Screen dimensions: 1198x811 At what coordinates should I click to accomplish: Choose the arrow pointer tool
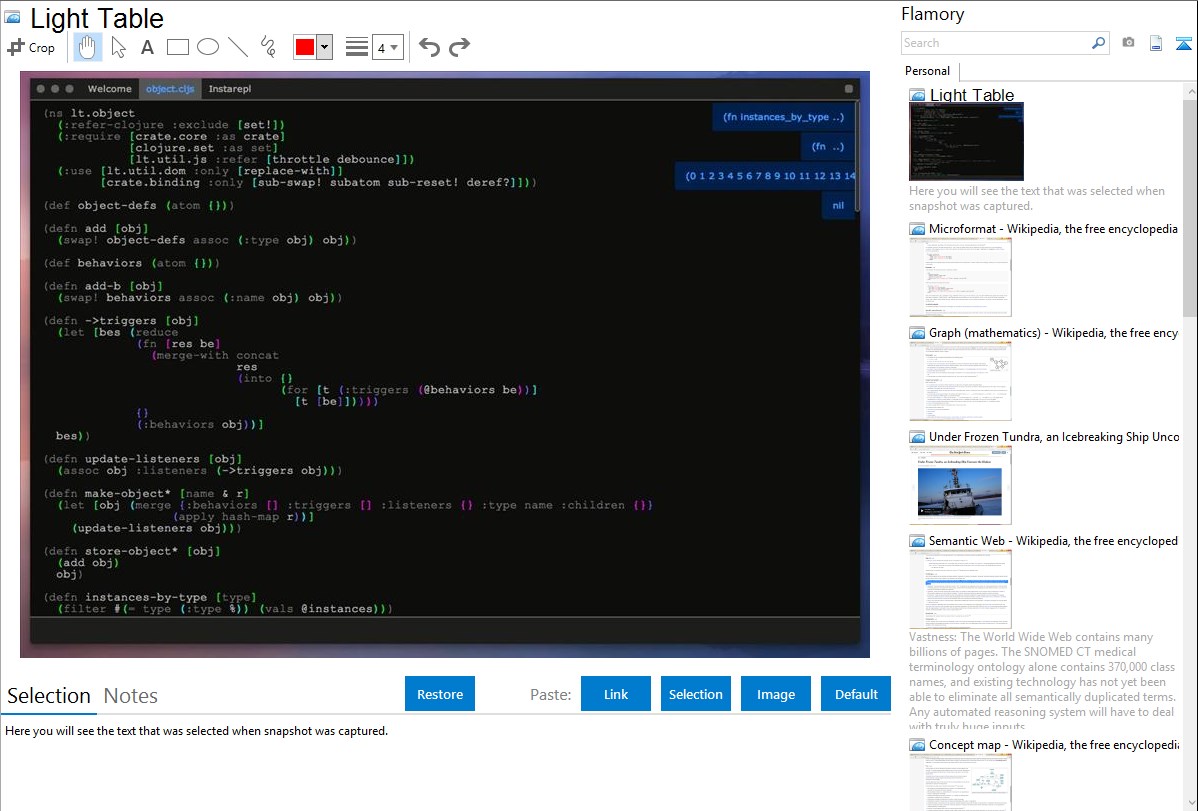[118, 47]
